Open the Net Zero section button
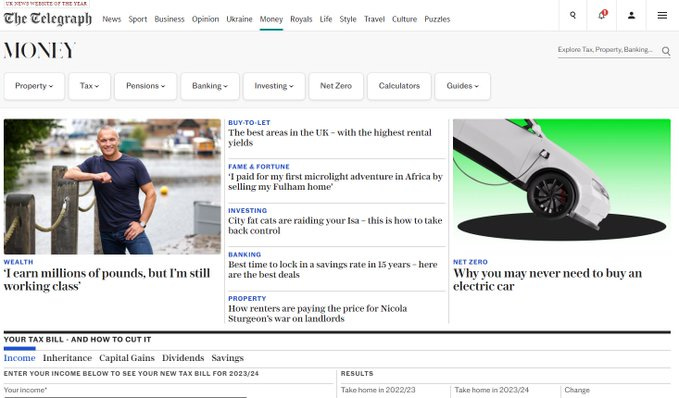 click(x=336, y=86)
